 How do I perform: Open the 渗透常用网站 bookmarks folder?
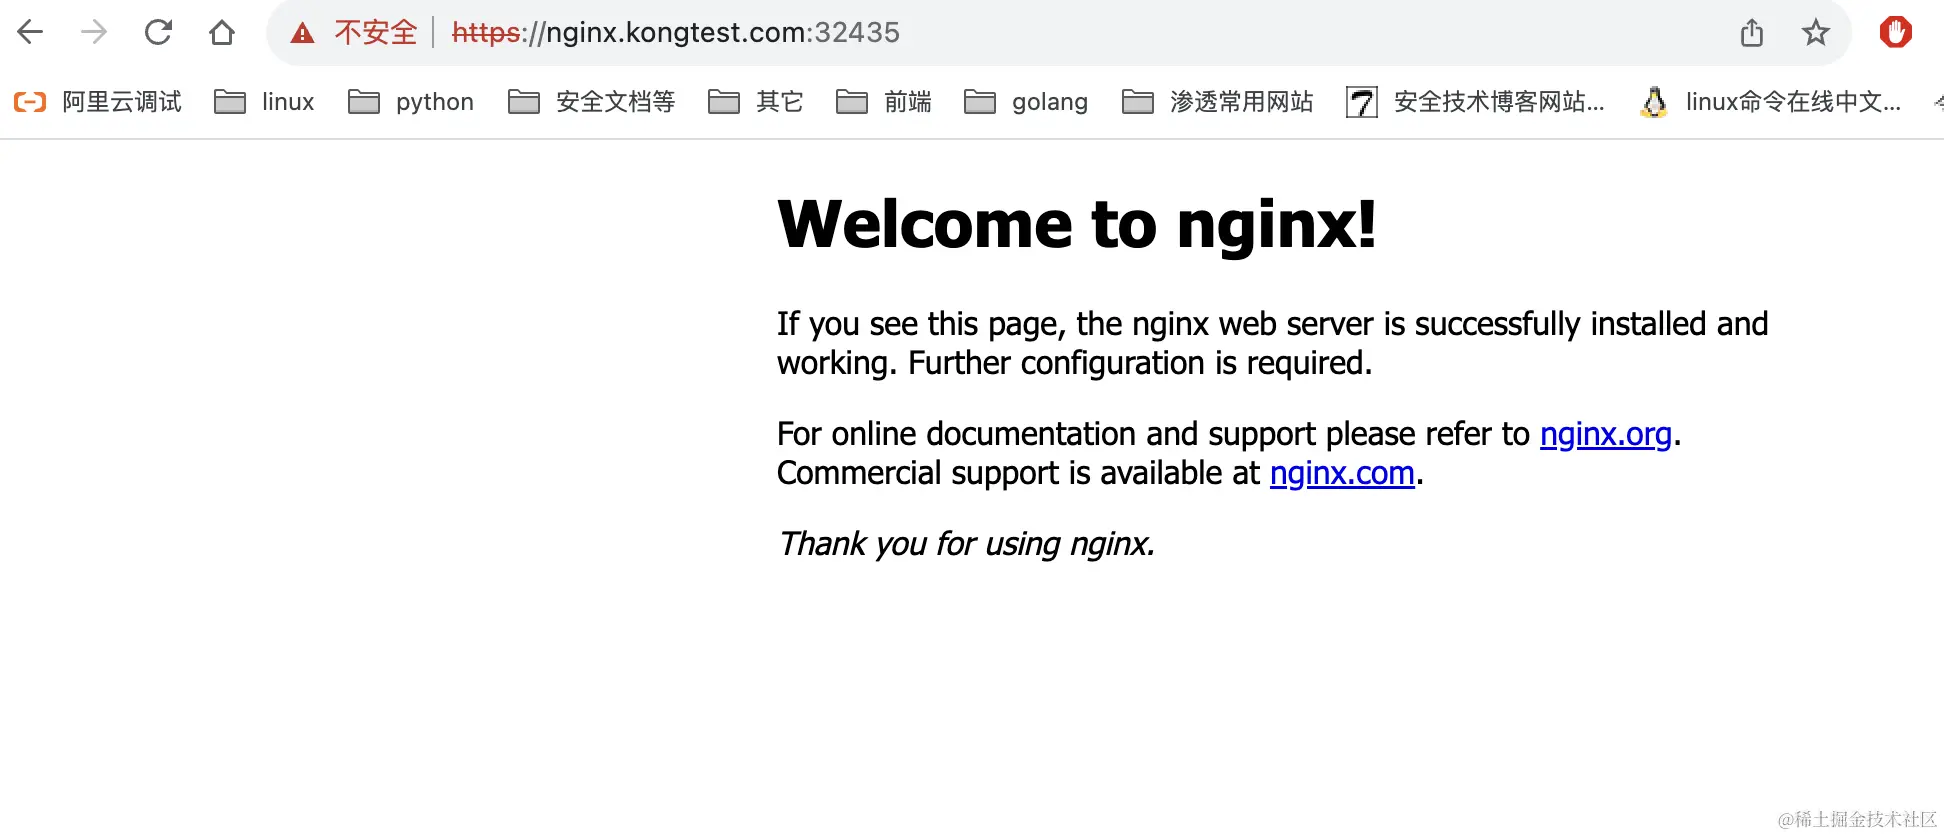coord(1218,102)
